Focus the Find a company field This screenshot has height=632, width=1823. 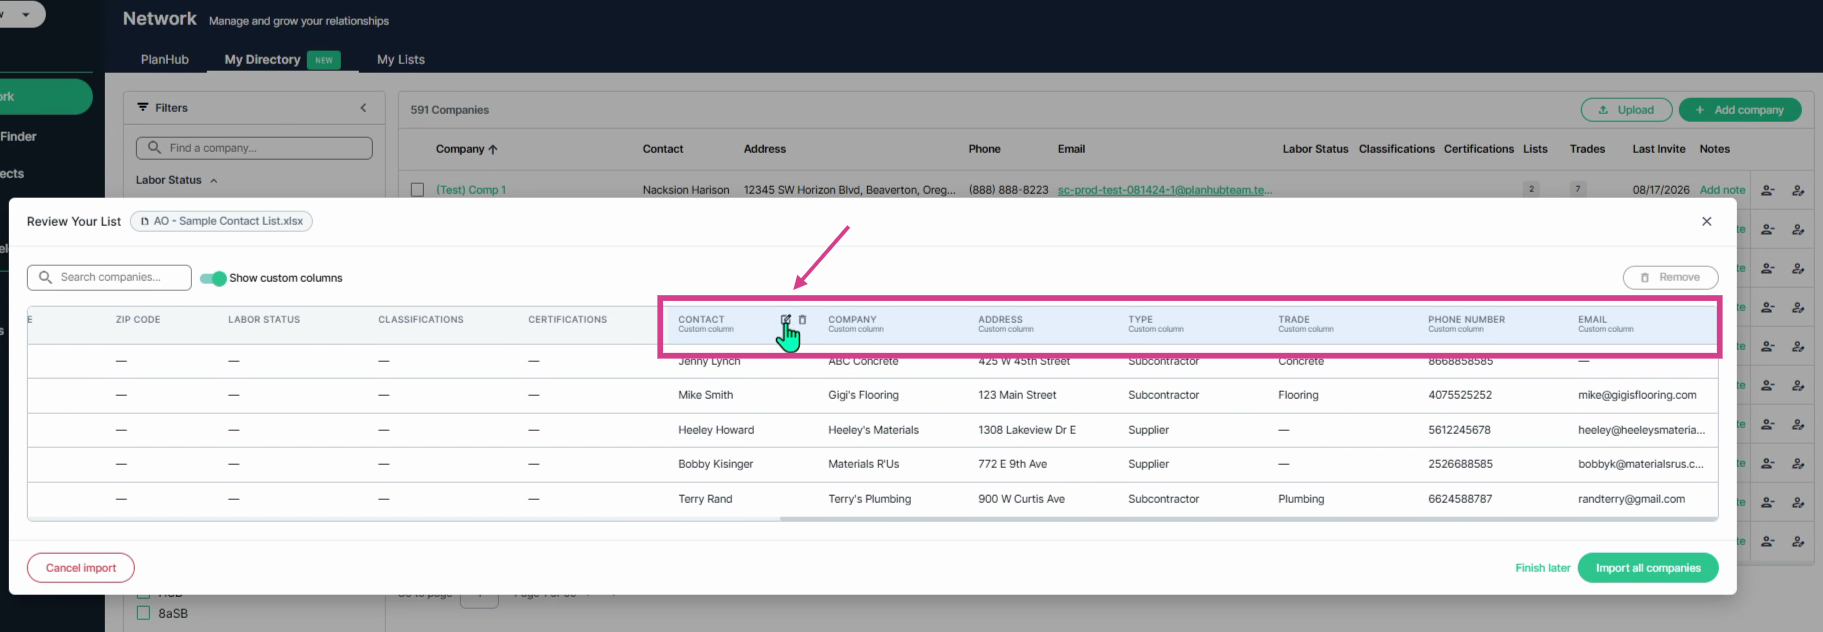click(254, 148)
